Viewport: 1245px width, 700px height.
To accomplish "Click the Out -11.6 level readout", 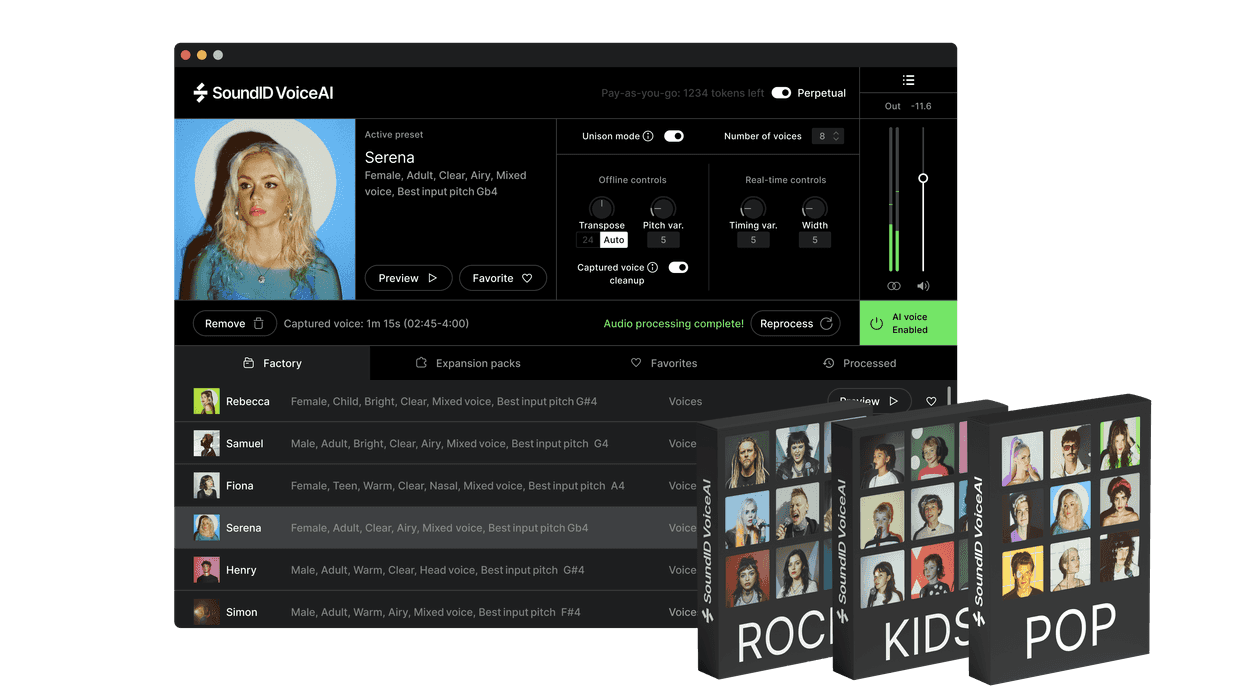I will point(908,106).
